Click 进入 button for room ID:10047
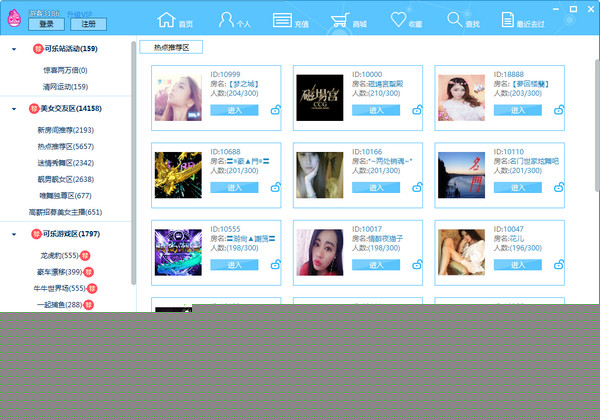The image size is (600, 420). pyautogui.click(x=518, y=265)
